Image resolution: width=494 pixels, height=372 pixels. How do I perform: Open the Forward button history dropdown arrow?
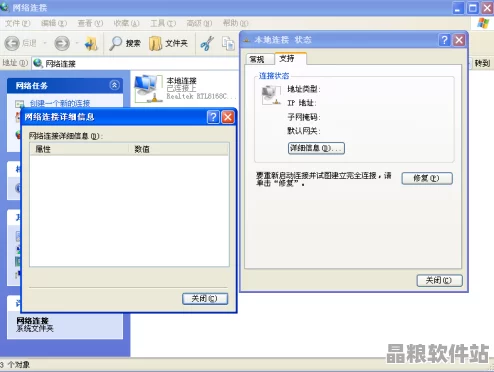[x=77, y=43]
